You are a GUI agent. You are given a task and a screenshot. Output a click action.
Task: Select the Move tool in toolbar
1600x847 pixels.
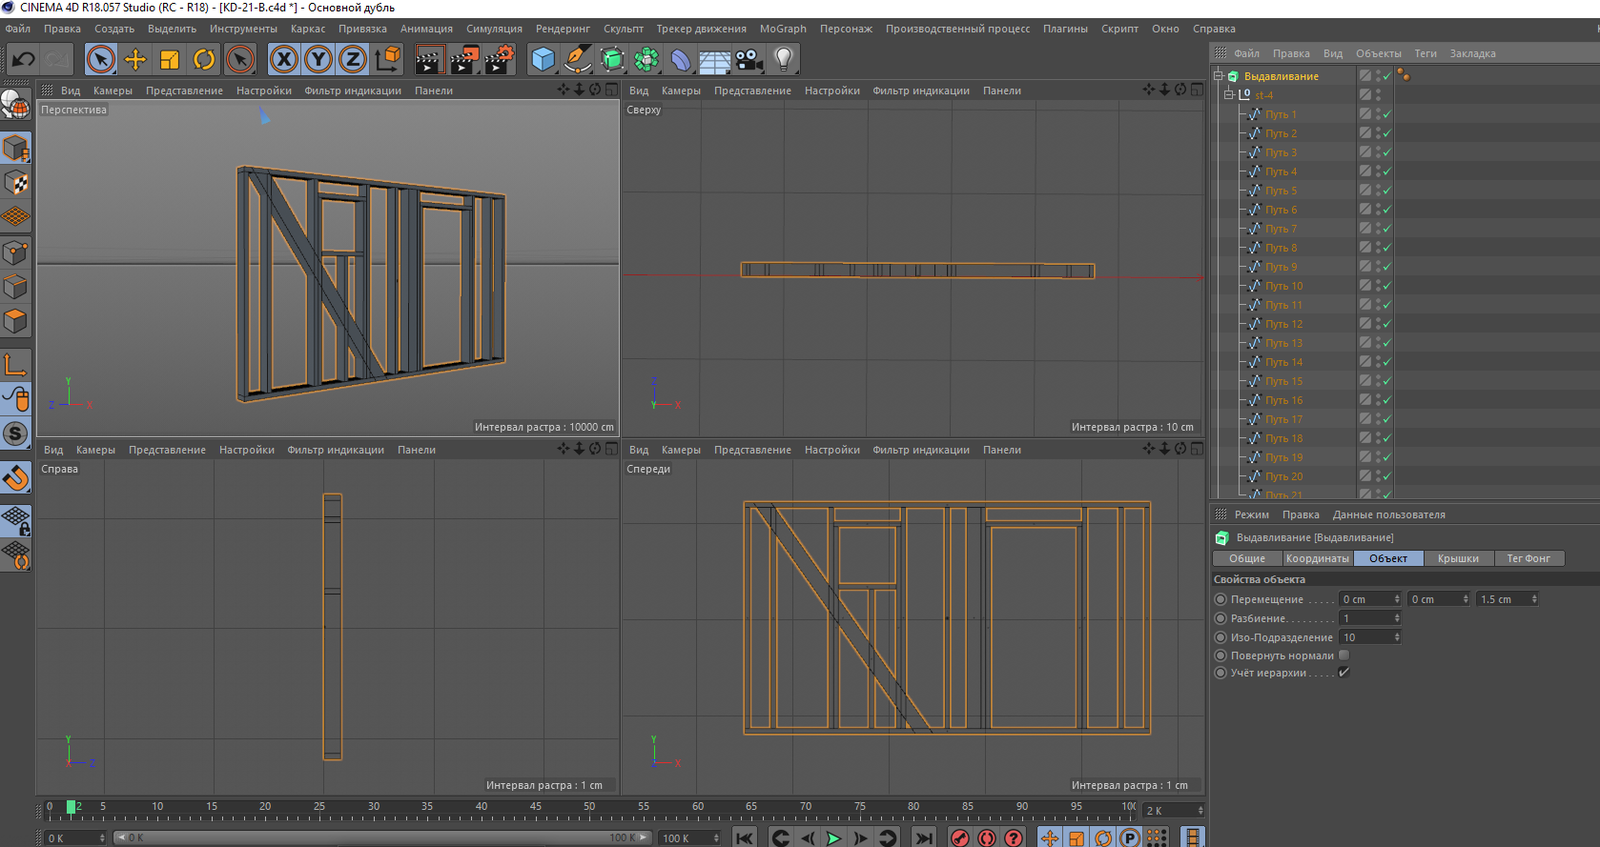coord(135,60)
